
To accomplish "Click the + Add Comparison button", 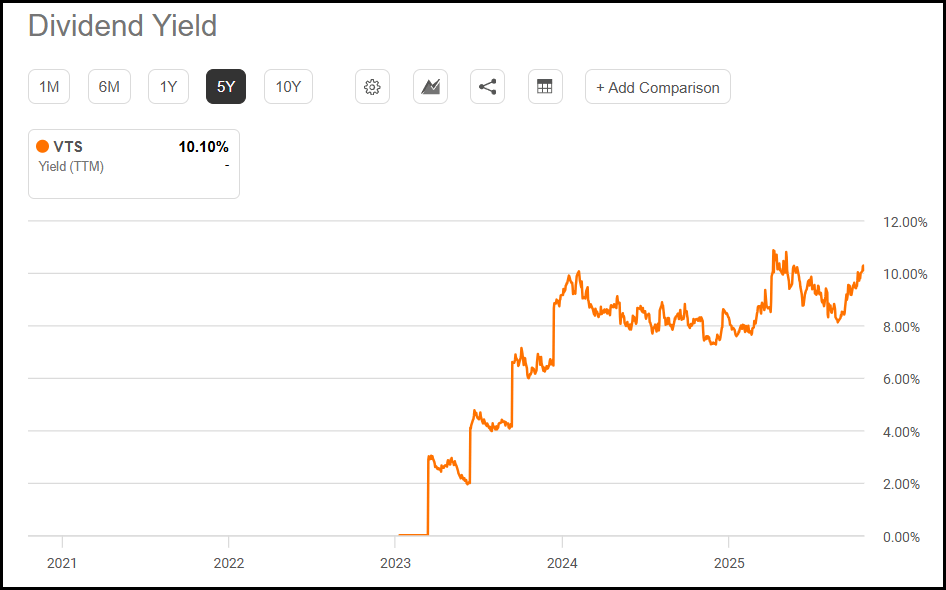I will (x=657, y=87).
